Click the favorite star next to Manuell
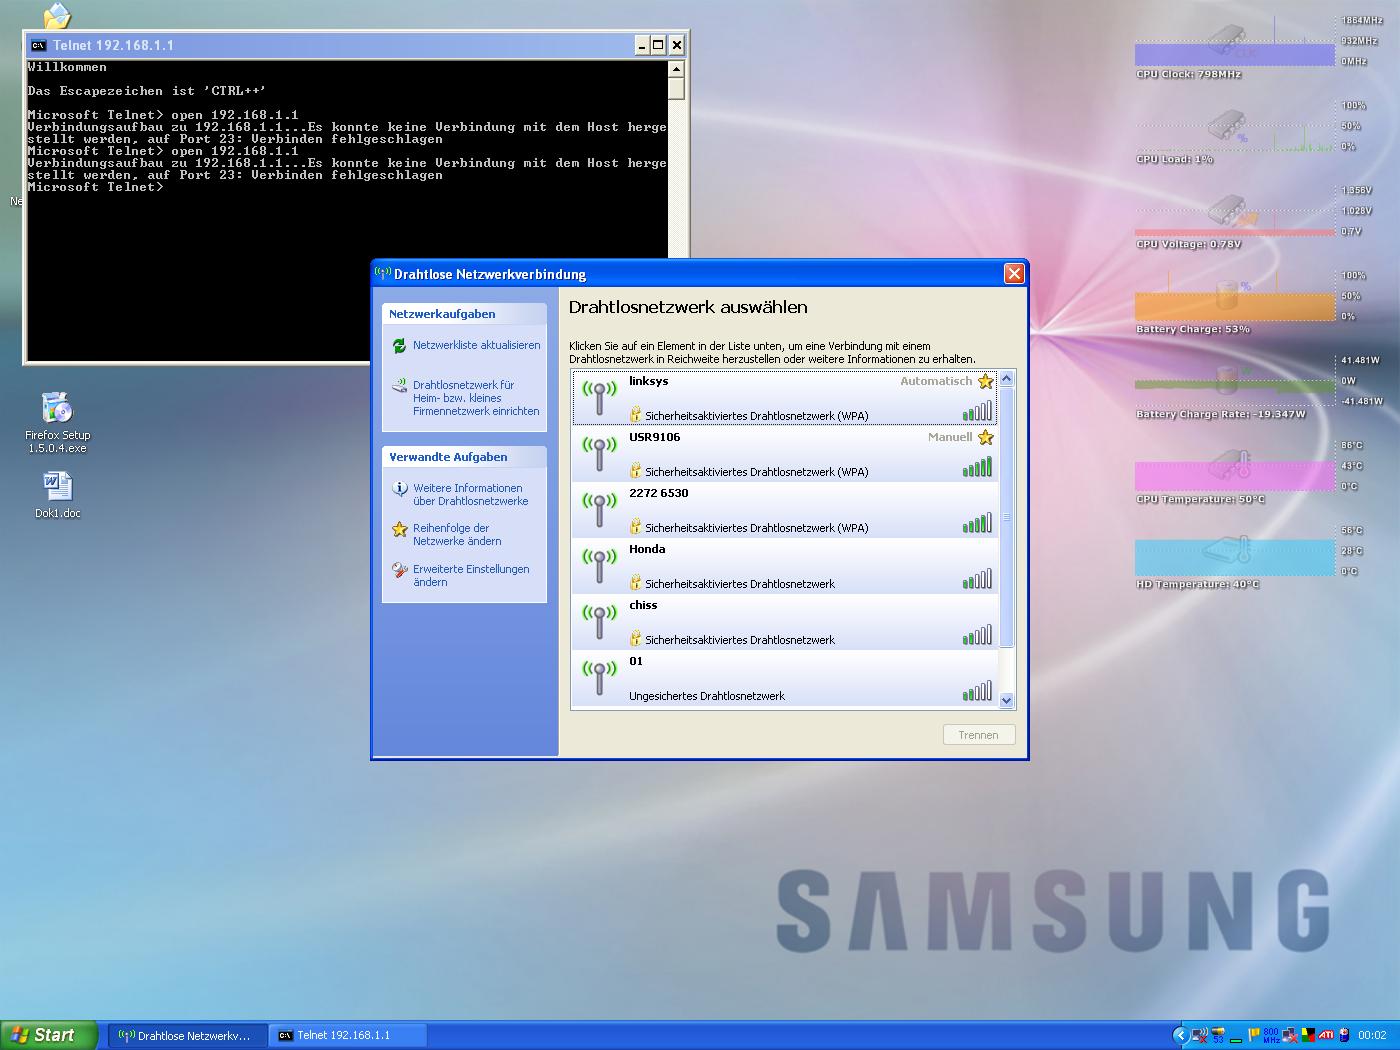Image resolution: width=1400 pixels, height=1050 pixels. pos(986,437)
